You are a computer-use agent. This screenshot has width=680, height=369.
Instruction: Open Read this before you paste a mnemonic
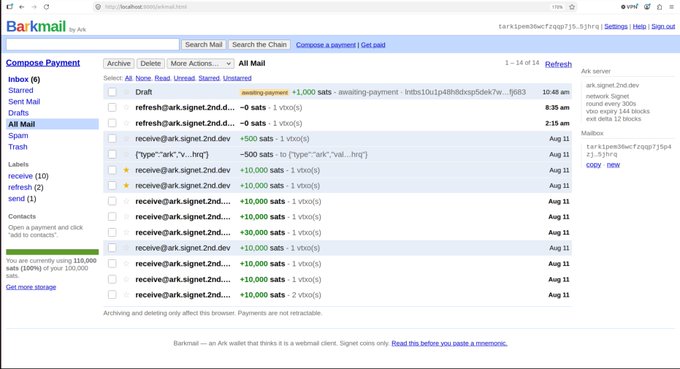coord(449,343)
